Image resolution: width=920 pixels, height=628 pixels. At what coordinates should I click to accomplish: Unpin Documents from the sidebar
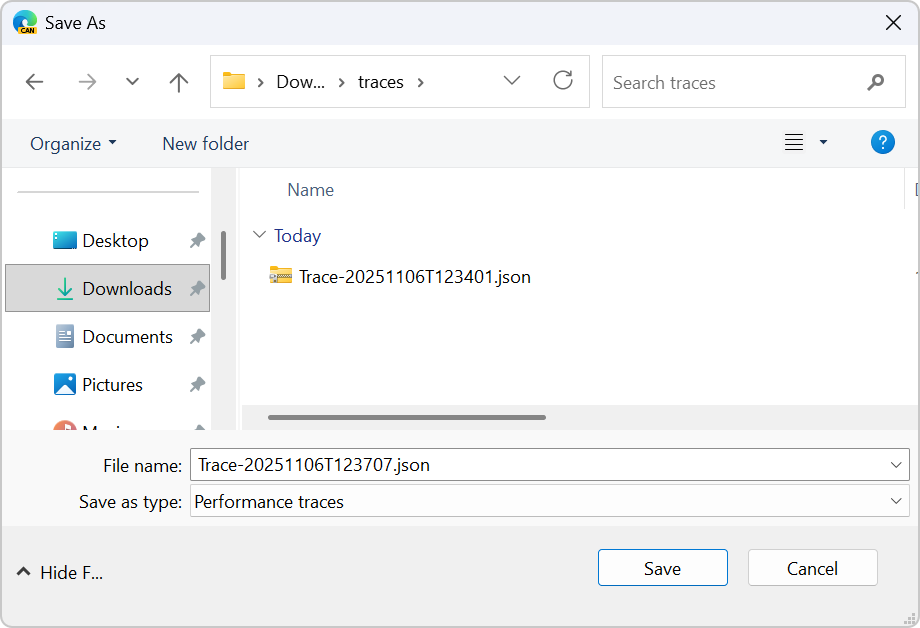click(197, 336)
